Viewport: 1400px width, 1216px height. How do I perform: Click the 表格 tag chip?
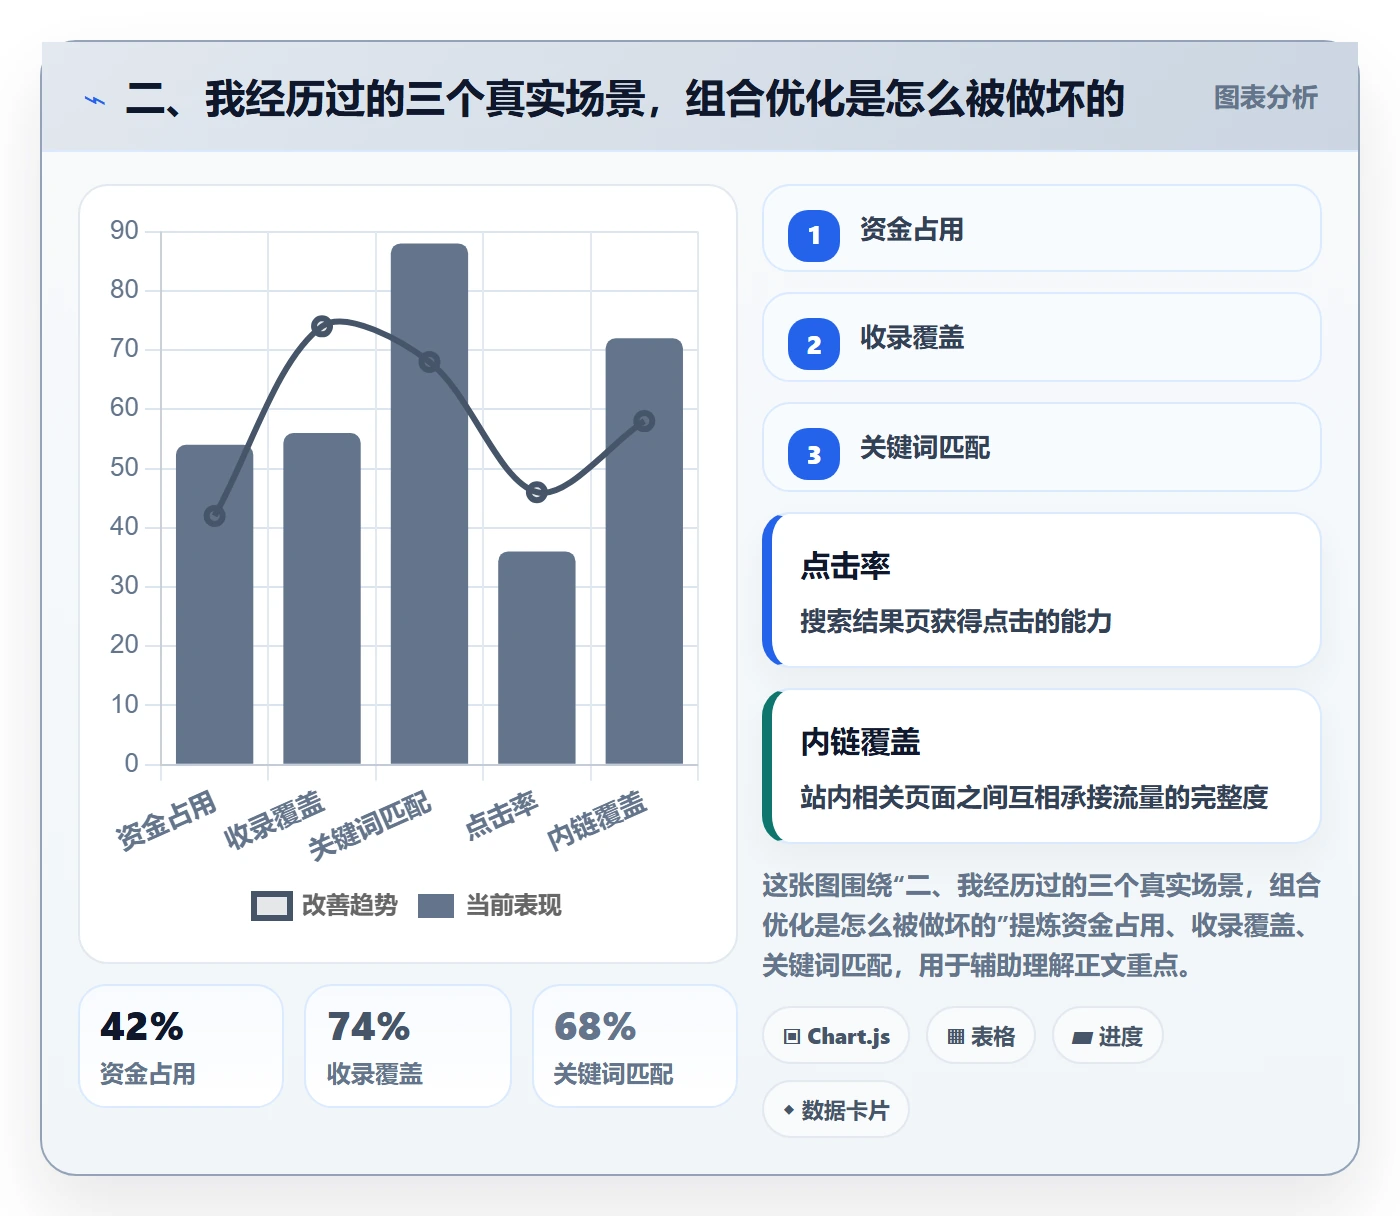pos(981,1036)
